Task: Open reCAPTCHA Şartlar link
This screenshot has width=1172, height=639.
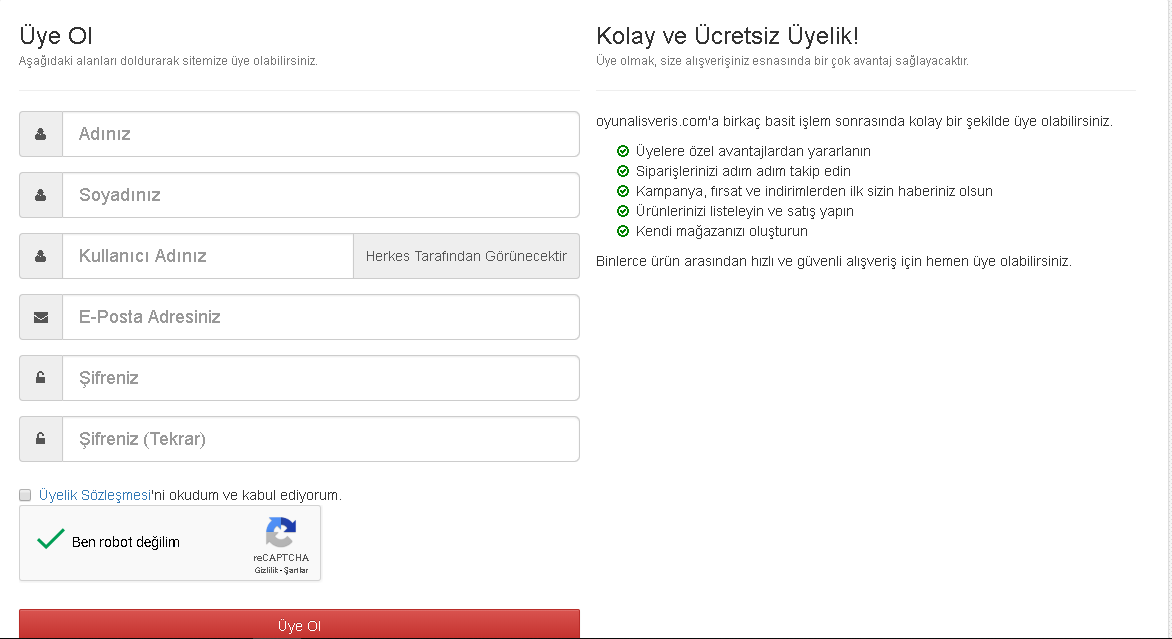Action: coord(296,570)
